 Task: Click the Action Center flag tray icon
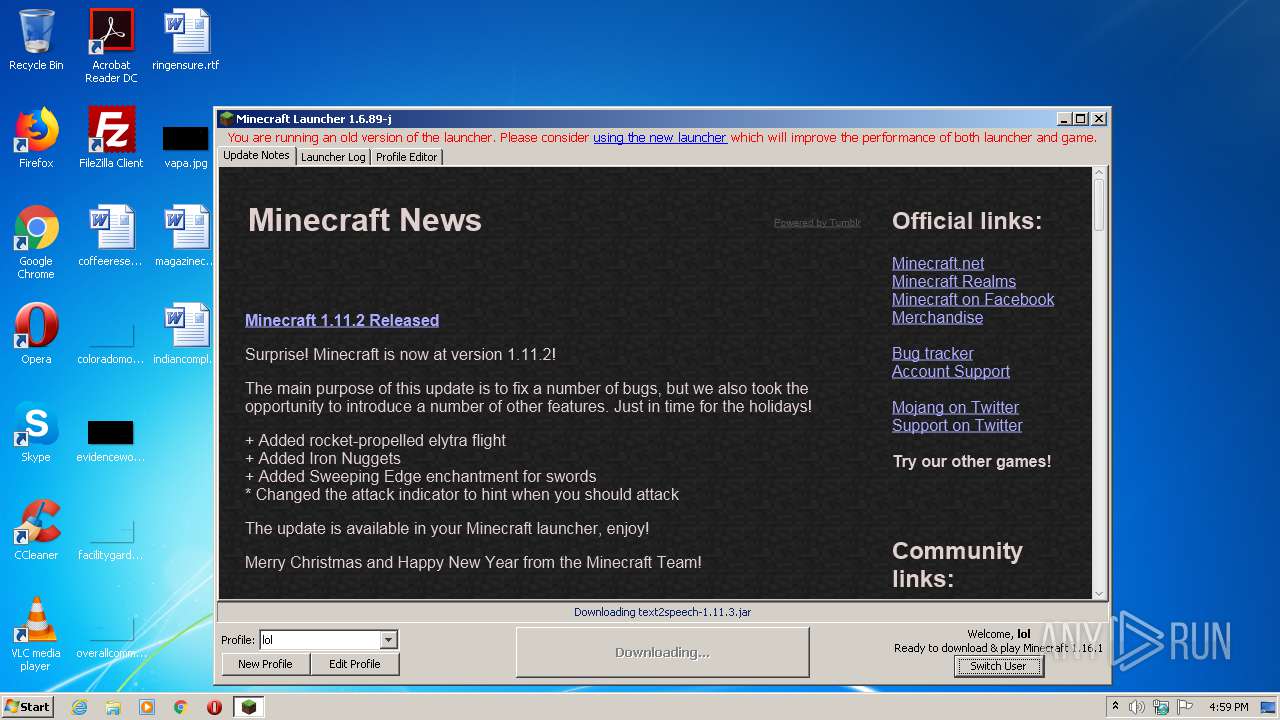(x=1185, y=707)
